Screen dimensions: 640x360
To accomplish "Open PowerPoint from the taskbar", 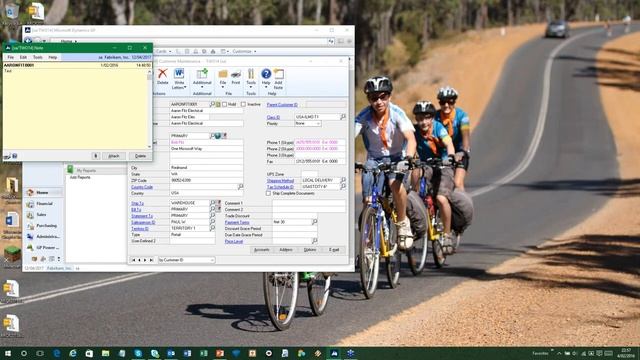I will click(220, 353).
